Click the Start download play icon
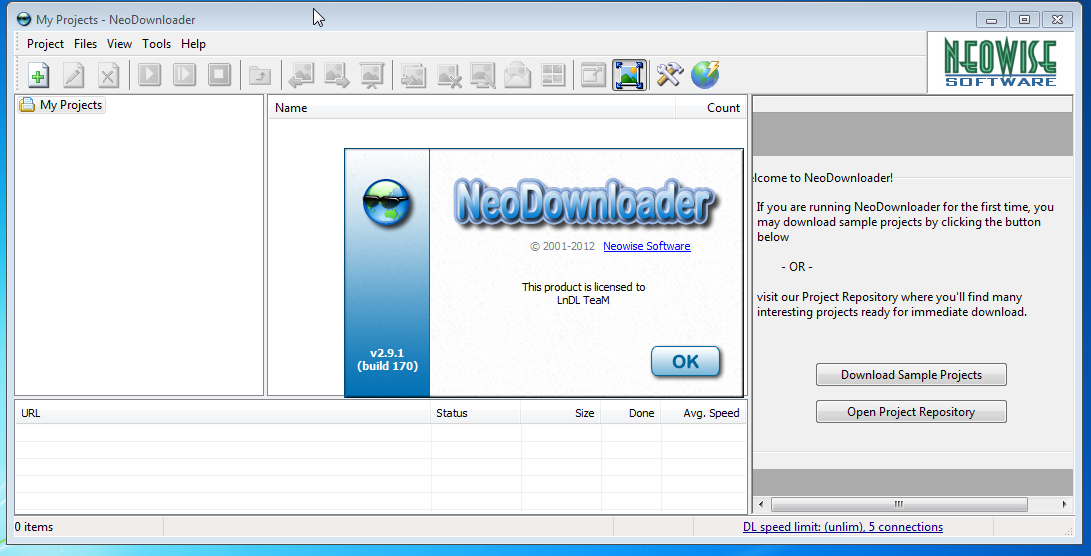Screen dimensions: 1091x556 tap(150, 74)
